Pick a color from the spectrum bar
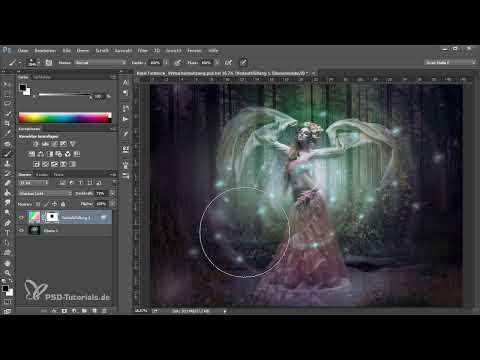This screenshot has height=360, width=480. 65,118
